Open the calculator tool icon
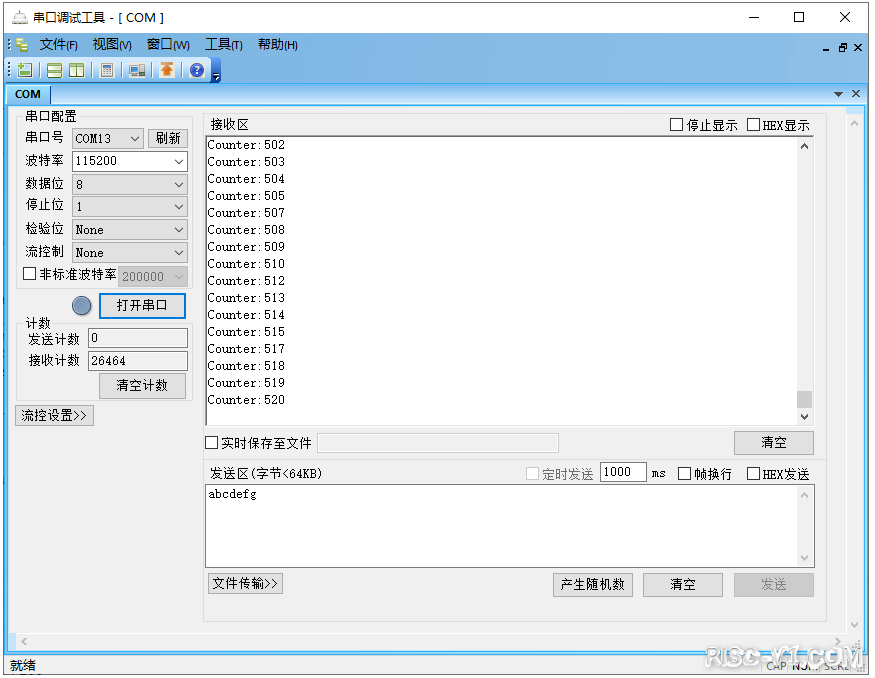The width and height of the screenshot is (875, 678). (107, 70)
